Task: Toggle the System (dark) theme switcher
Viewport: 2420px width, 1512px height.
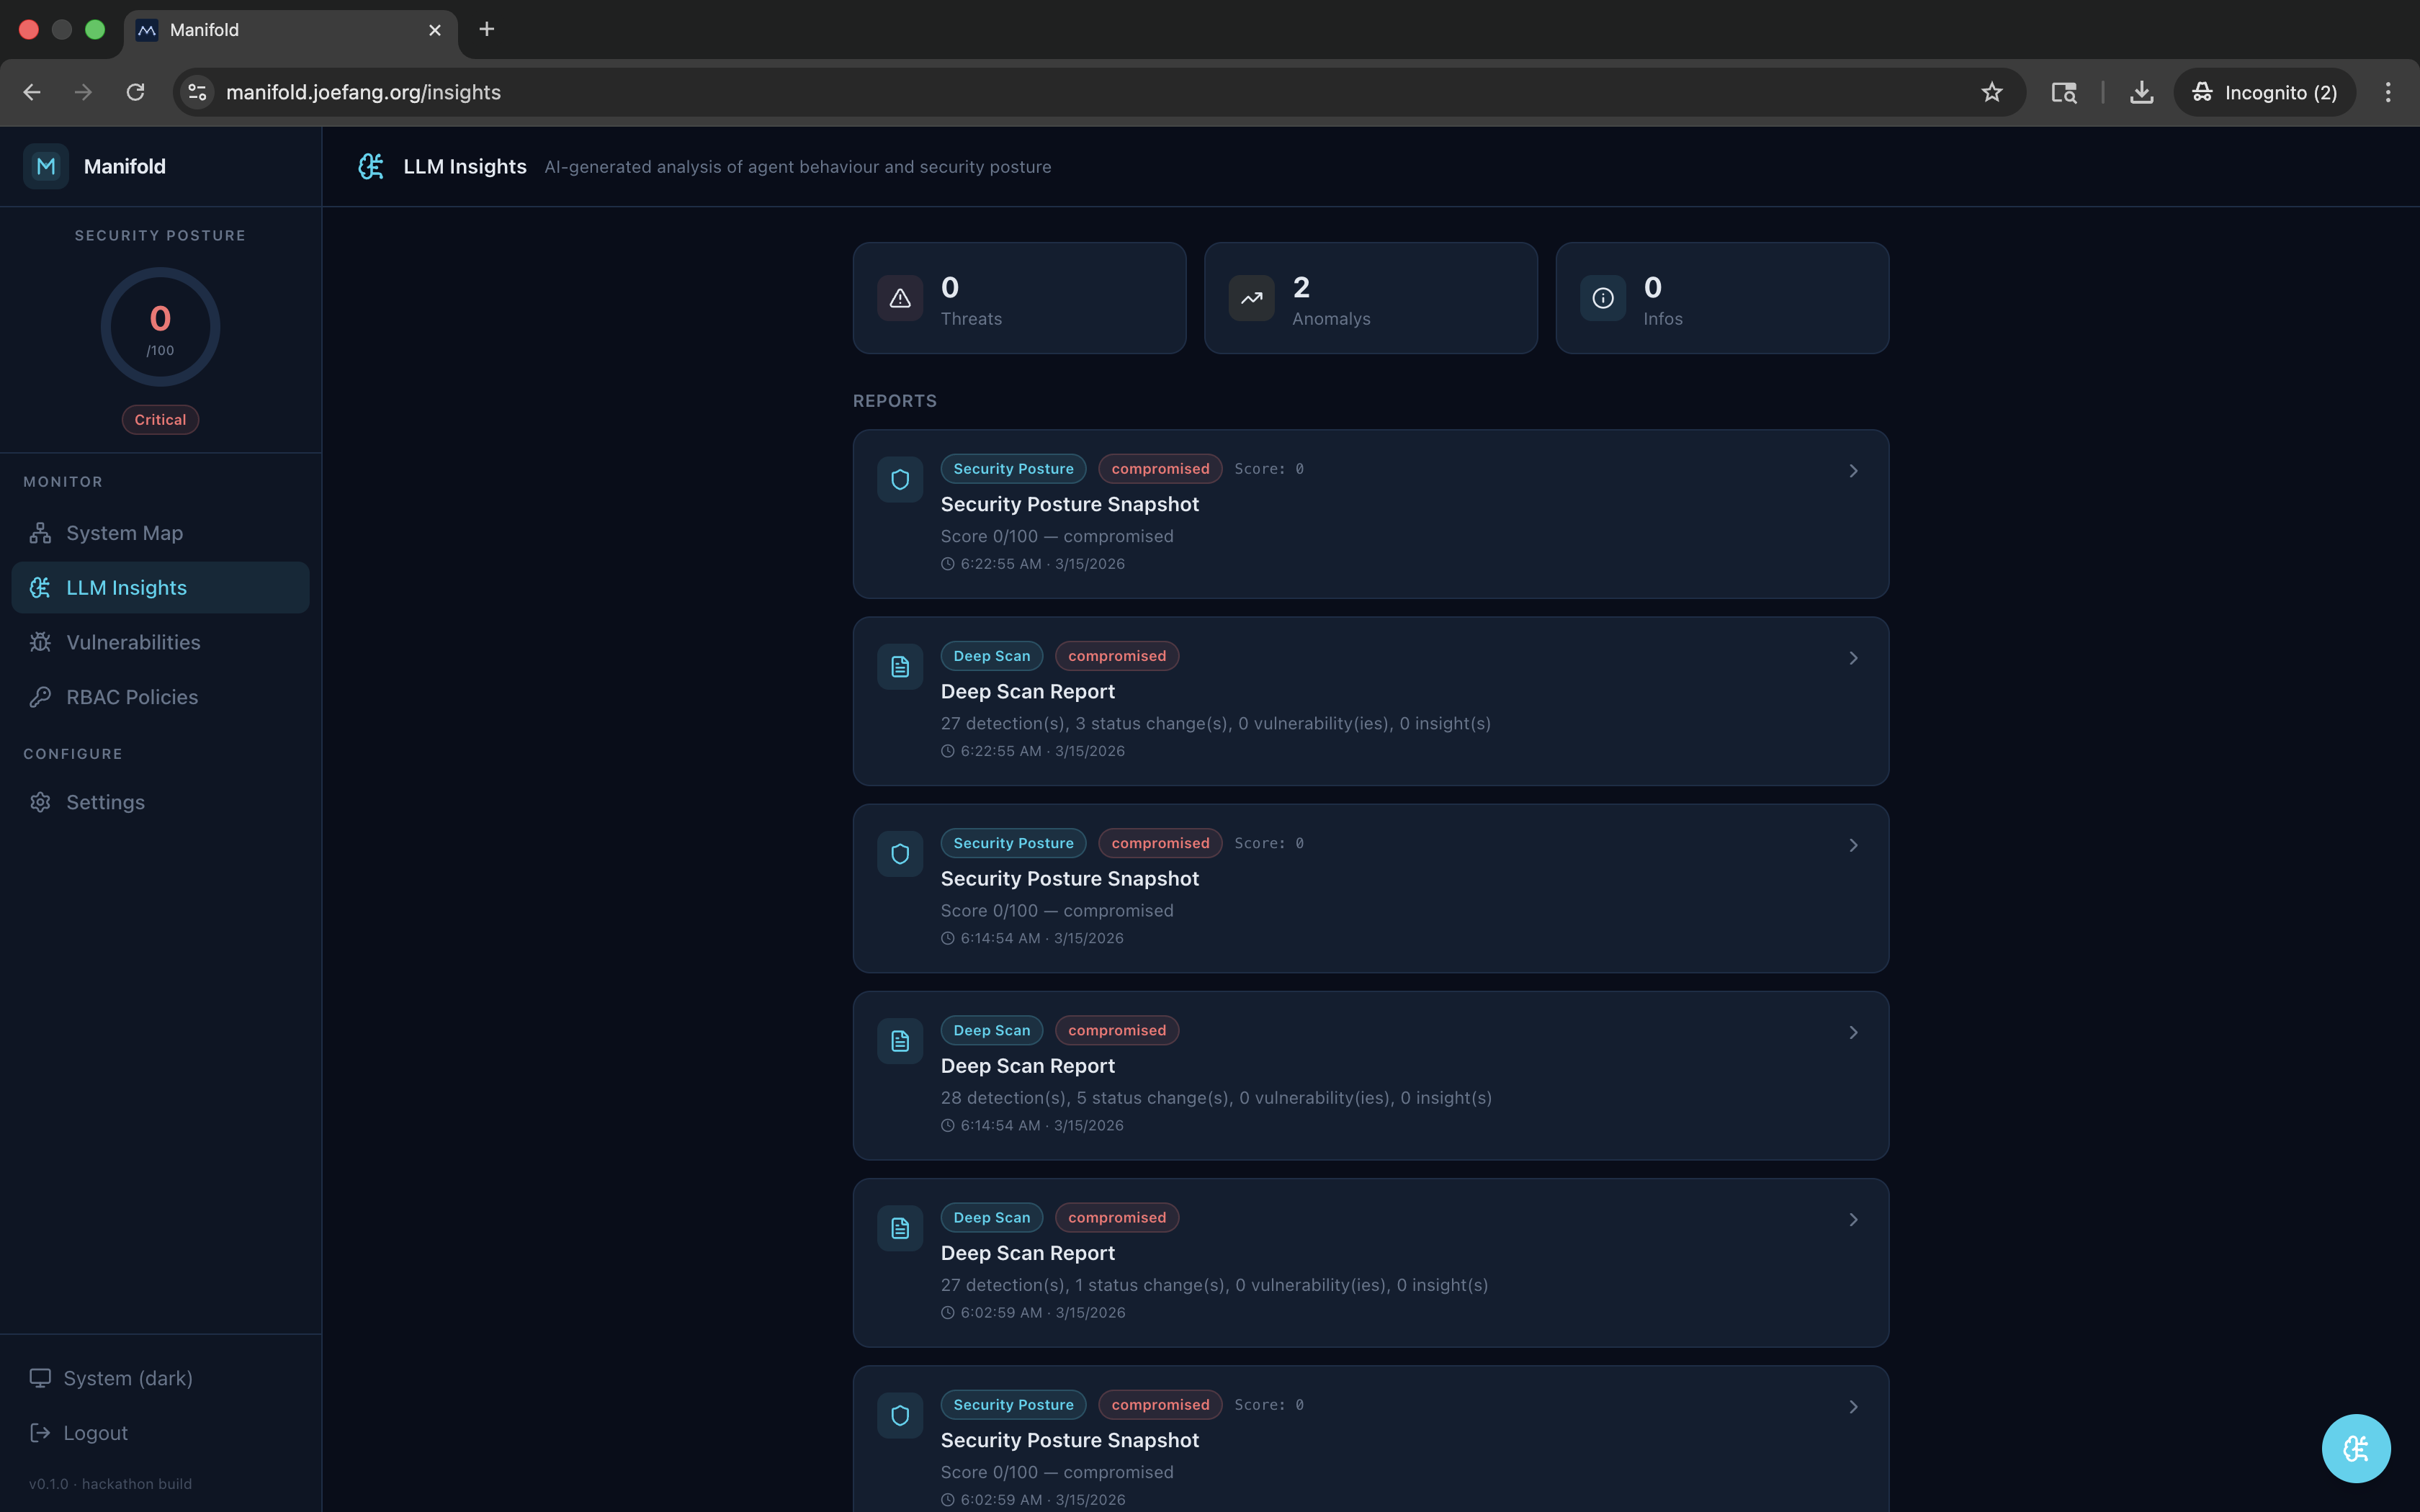Action: pos(111,1378)
